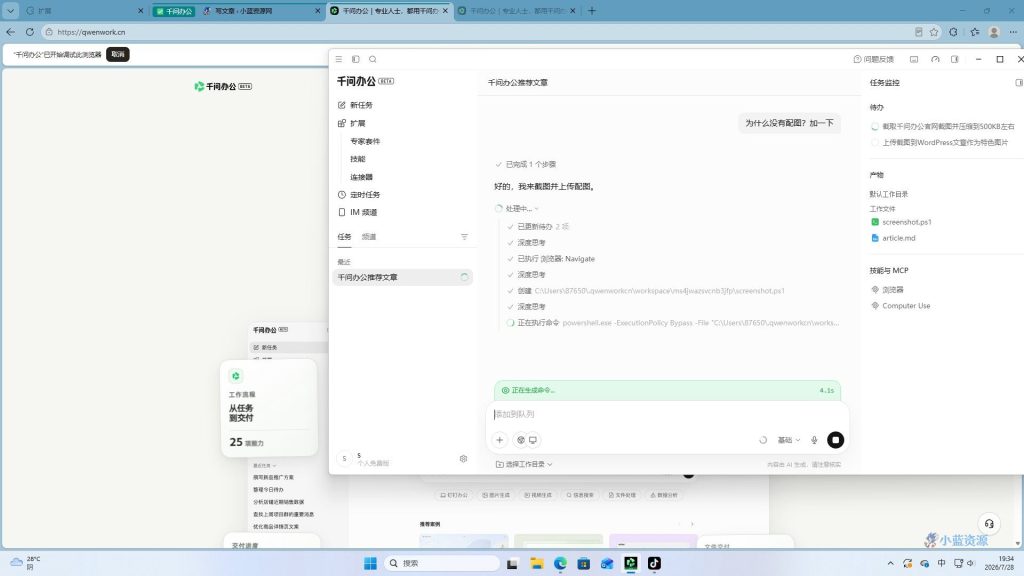Open settings gear in the sidebar footer

point(464,459)
